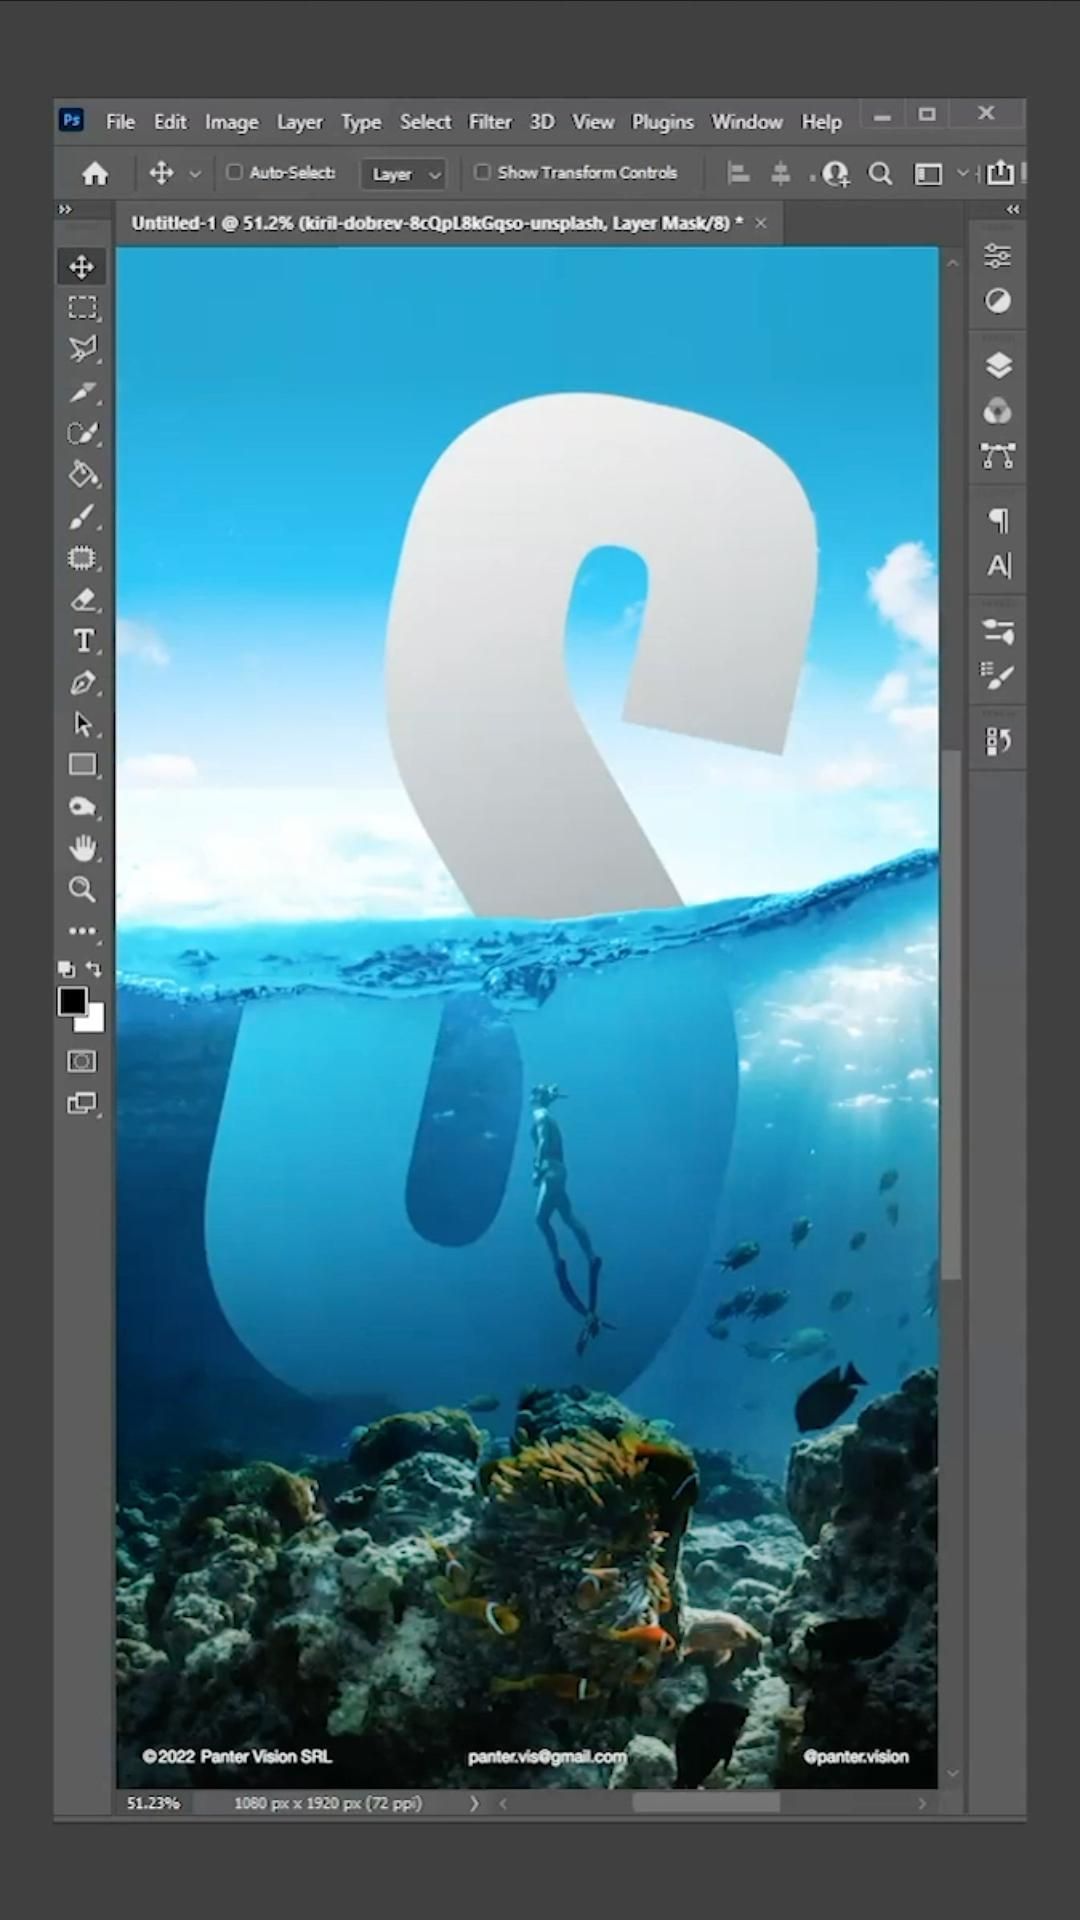The height and width of the screenshot is (1920, 1080).
Task: Open the Layer menu
Action: tap(299, 122)
